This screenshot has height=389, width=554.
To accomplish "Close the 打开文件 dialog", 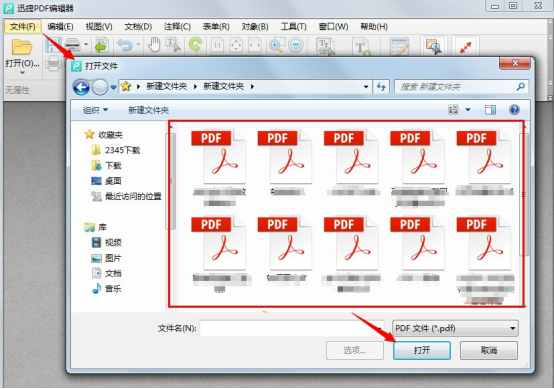I will (515, 63).
